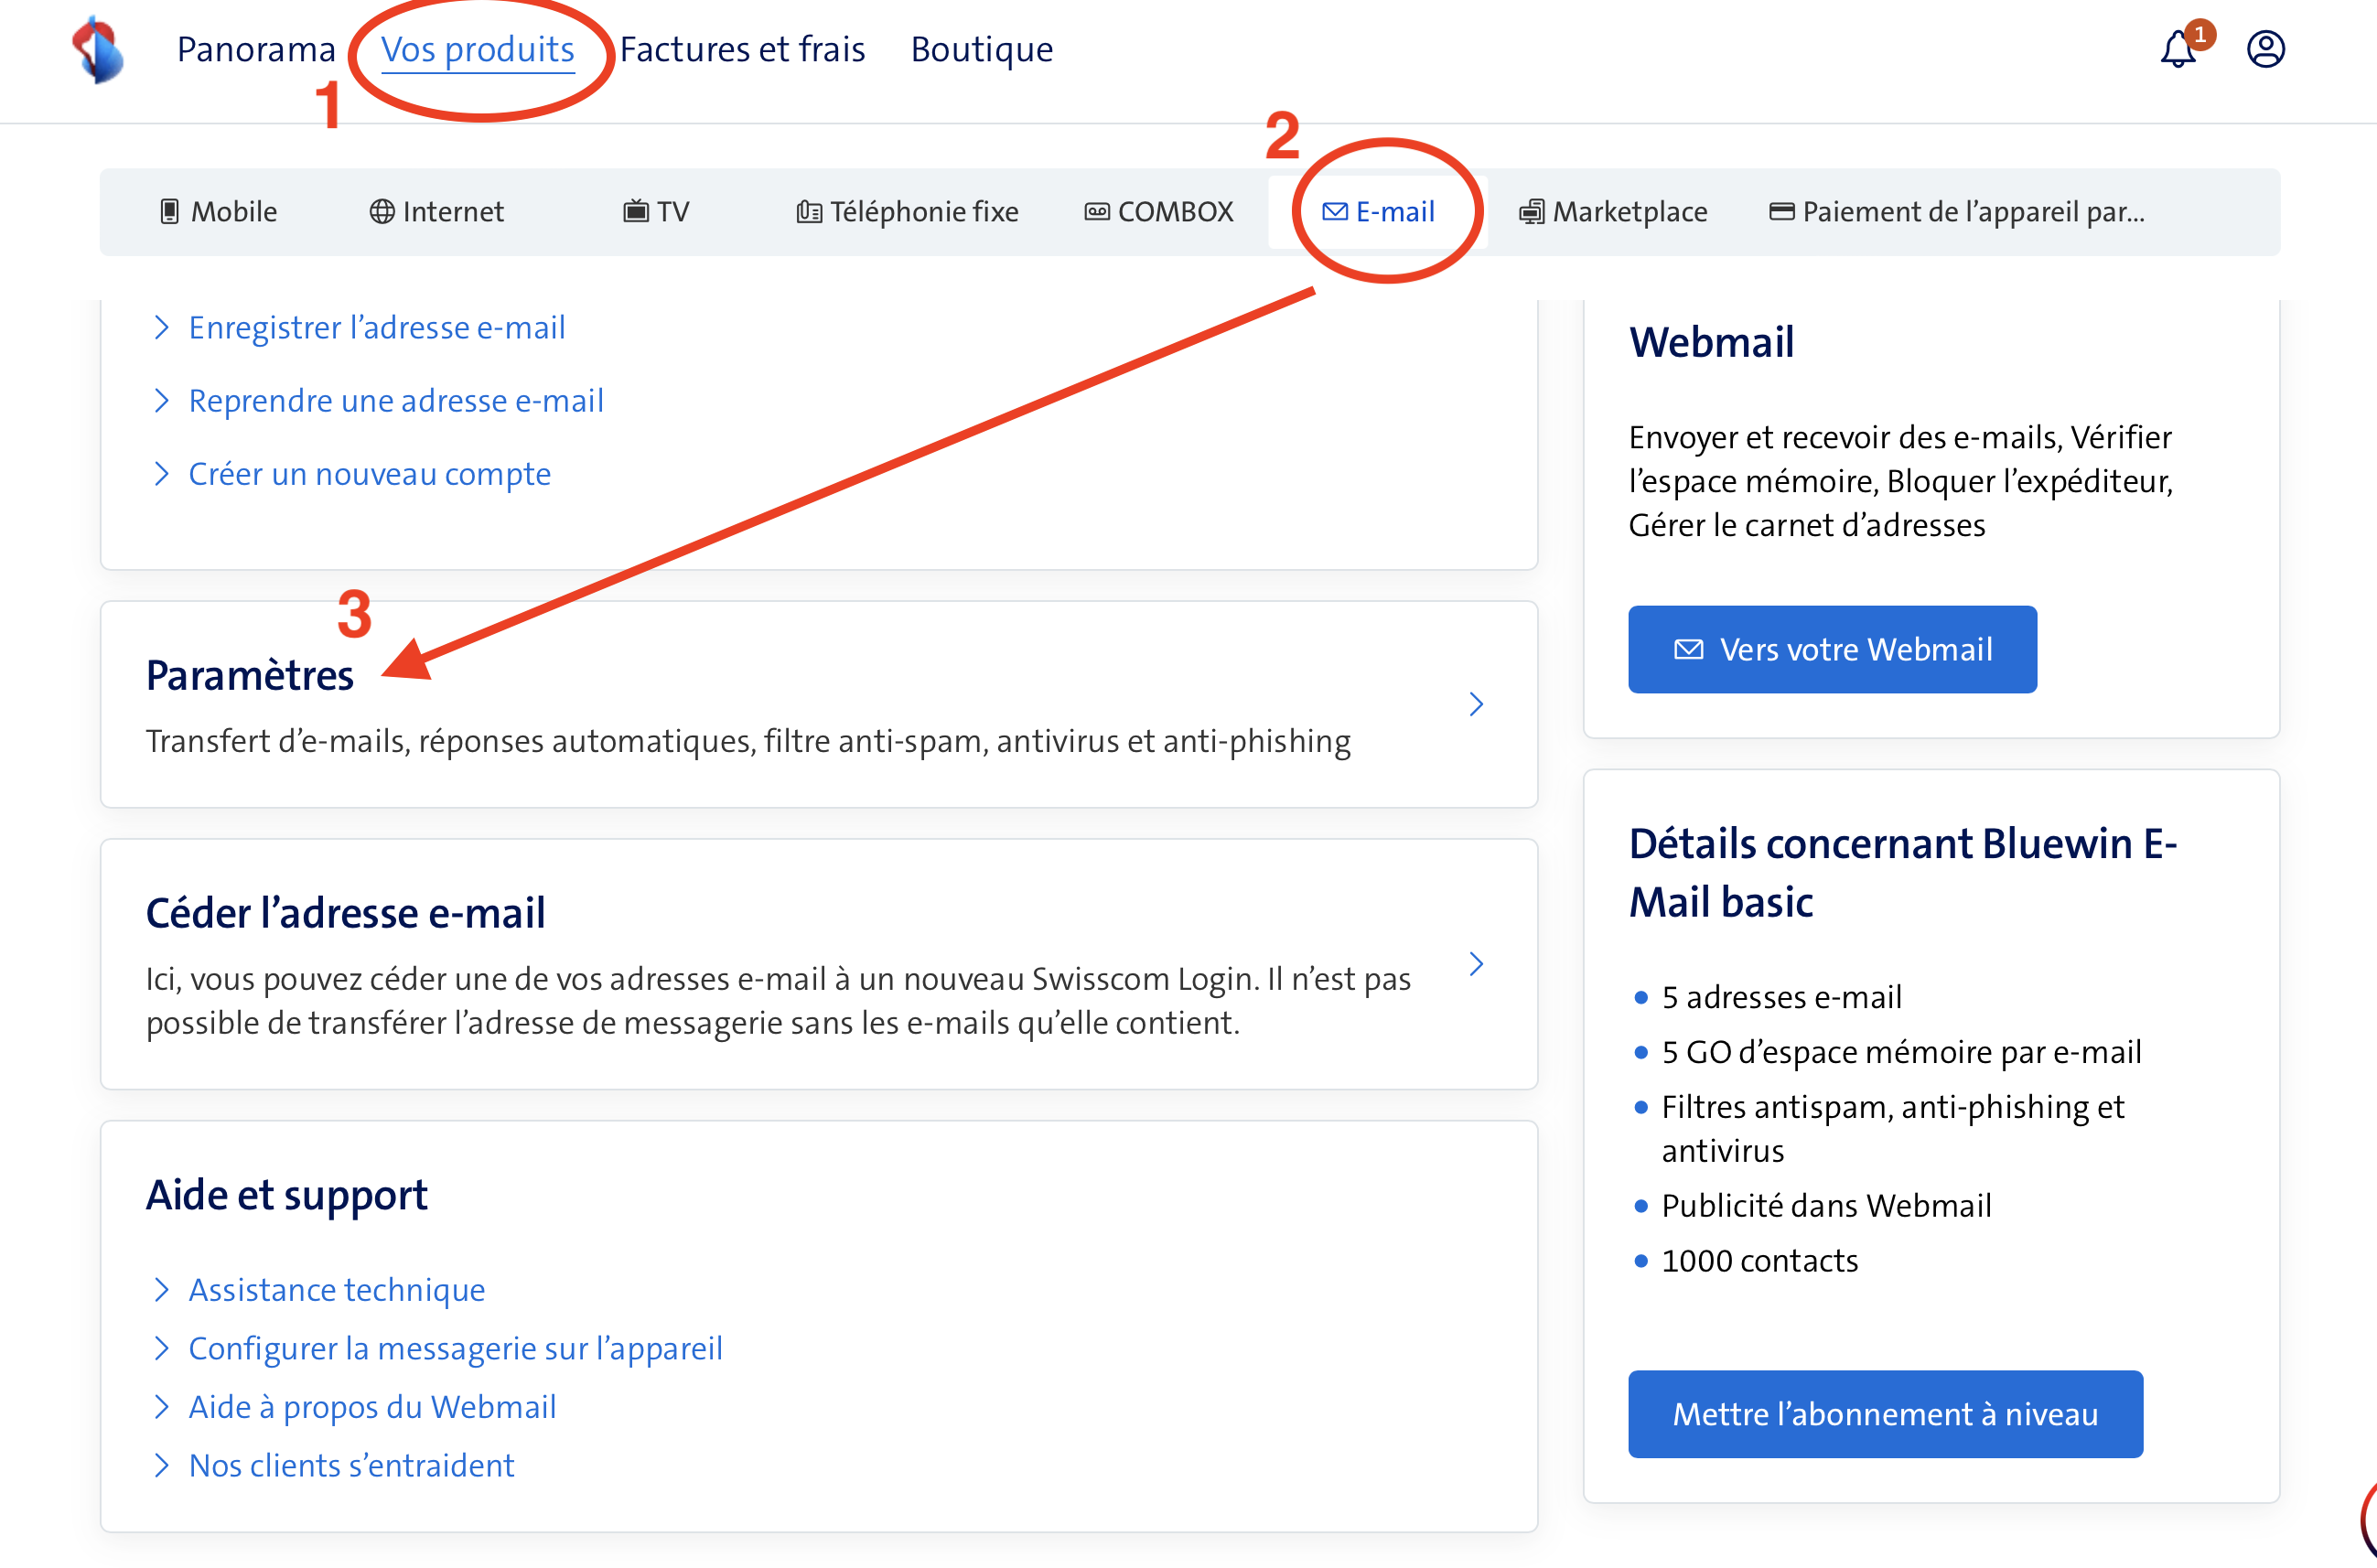
Task: Open the user account profile icon
Action: coord(2265,49)
